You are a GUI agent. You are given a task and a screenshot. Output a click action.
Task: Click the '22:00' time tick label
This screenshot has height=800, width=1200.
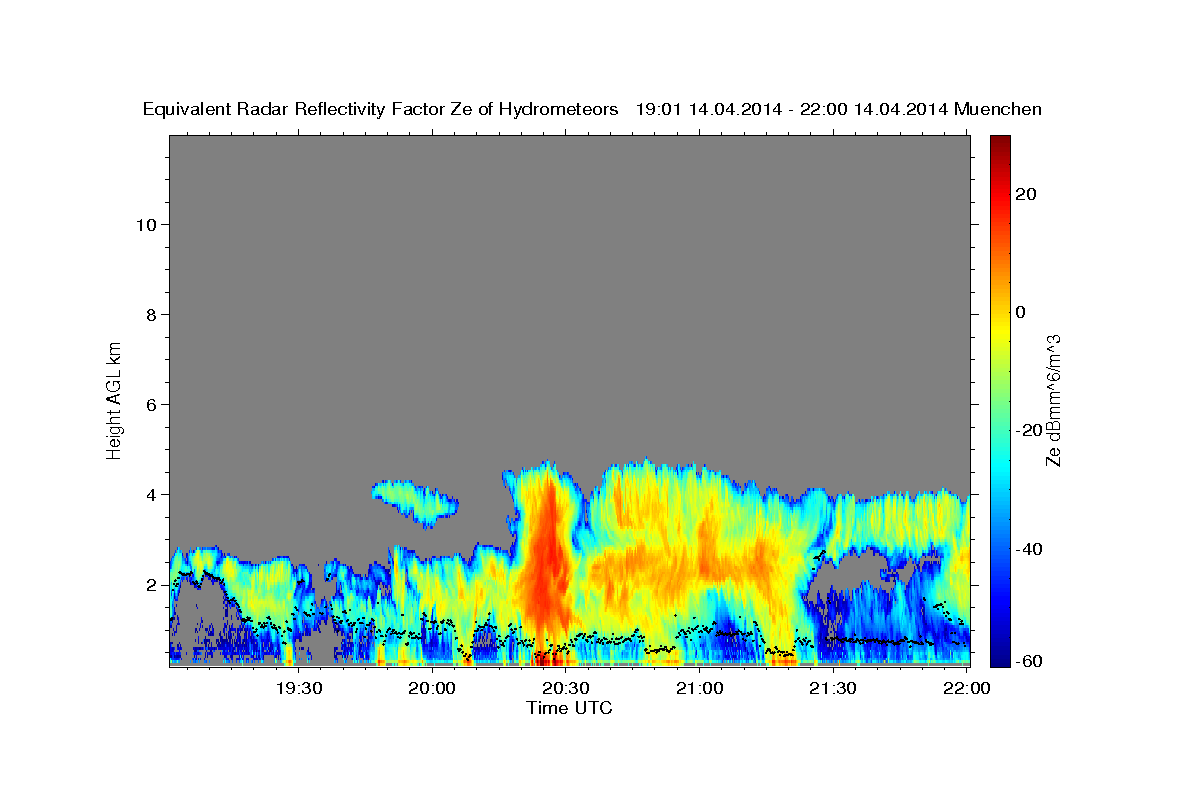click(x=967, y=688)
